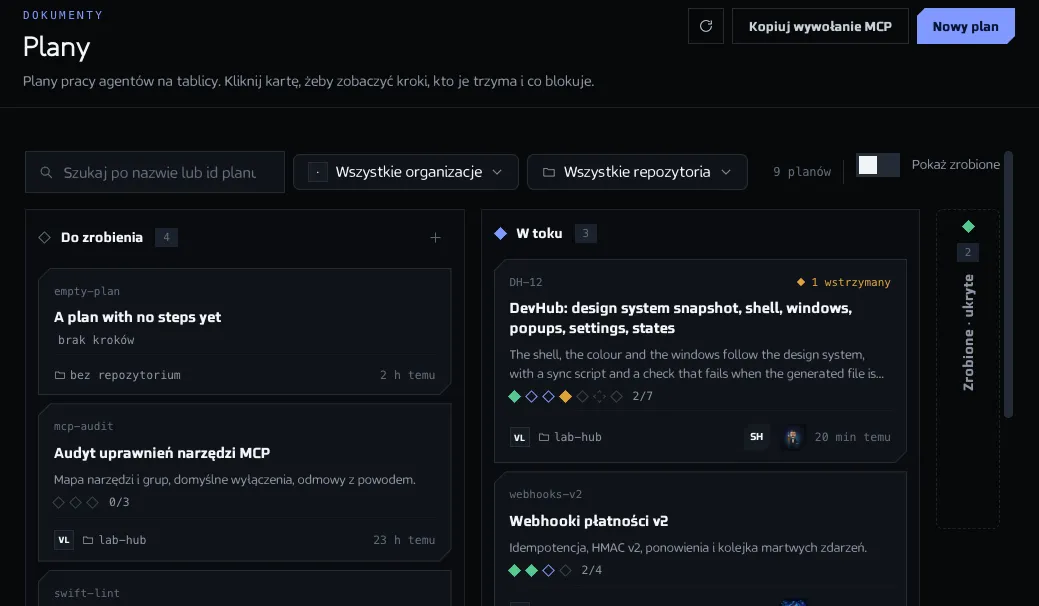The height and width of the screenshot is (606, 1039).
Task: Open the Audyt uprawnień narzędzi MCP card
Action: click(245, 481)
